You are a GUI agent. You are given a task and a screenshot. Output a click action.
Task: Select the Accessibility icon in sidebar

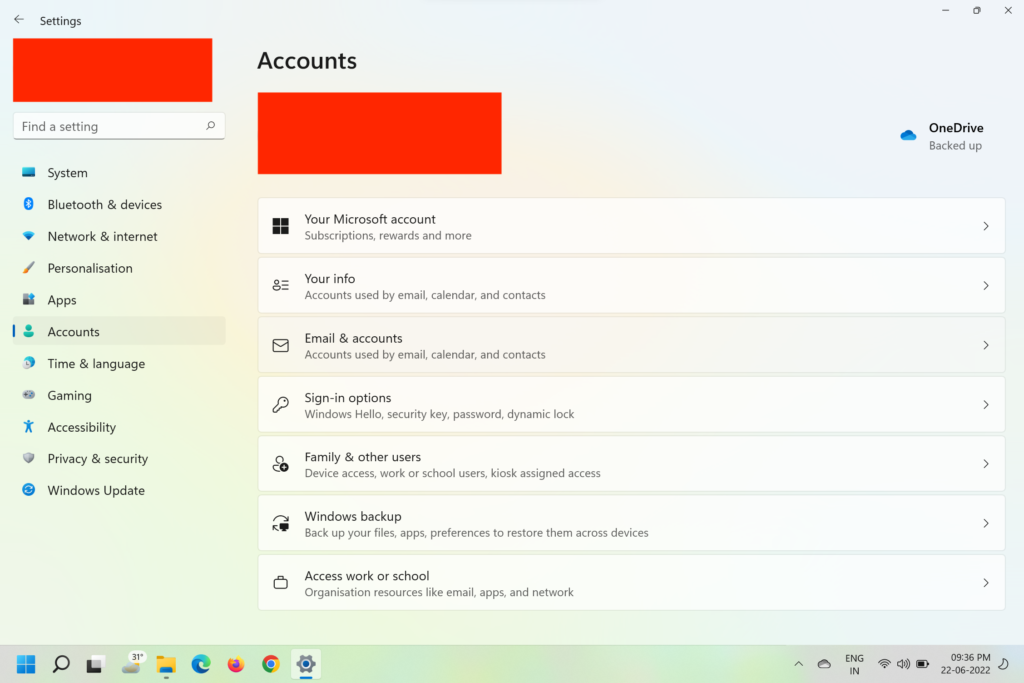click(x=28, y=427)
